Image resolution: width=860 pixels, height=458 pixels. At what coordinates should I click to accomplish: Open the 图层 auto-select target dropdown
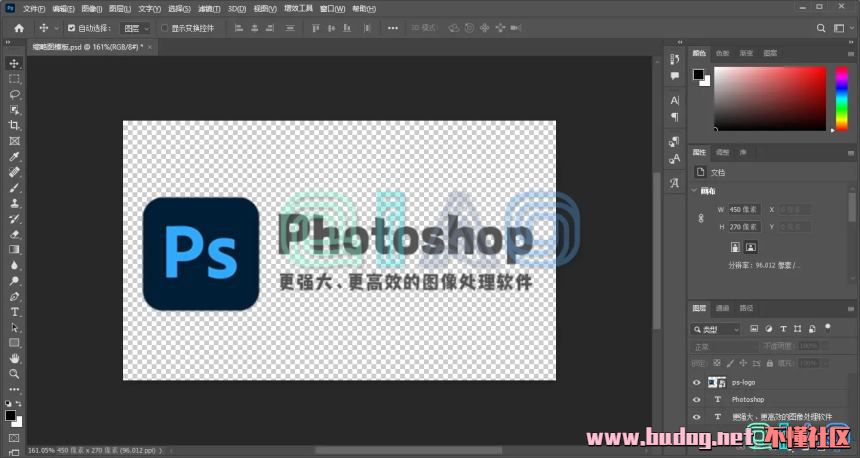135,28
